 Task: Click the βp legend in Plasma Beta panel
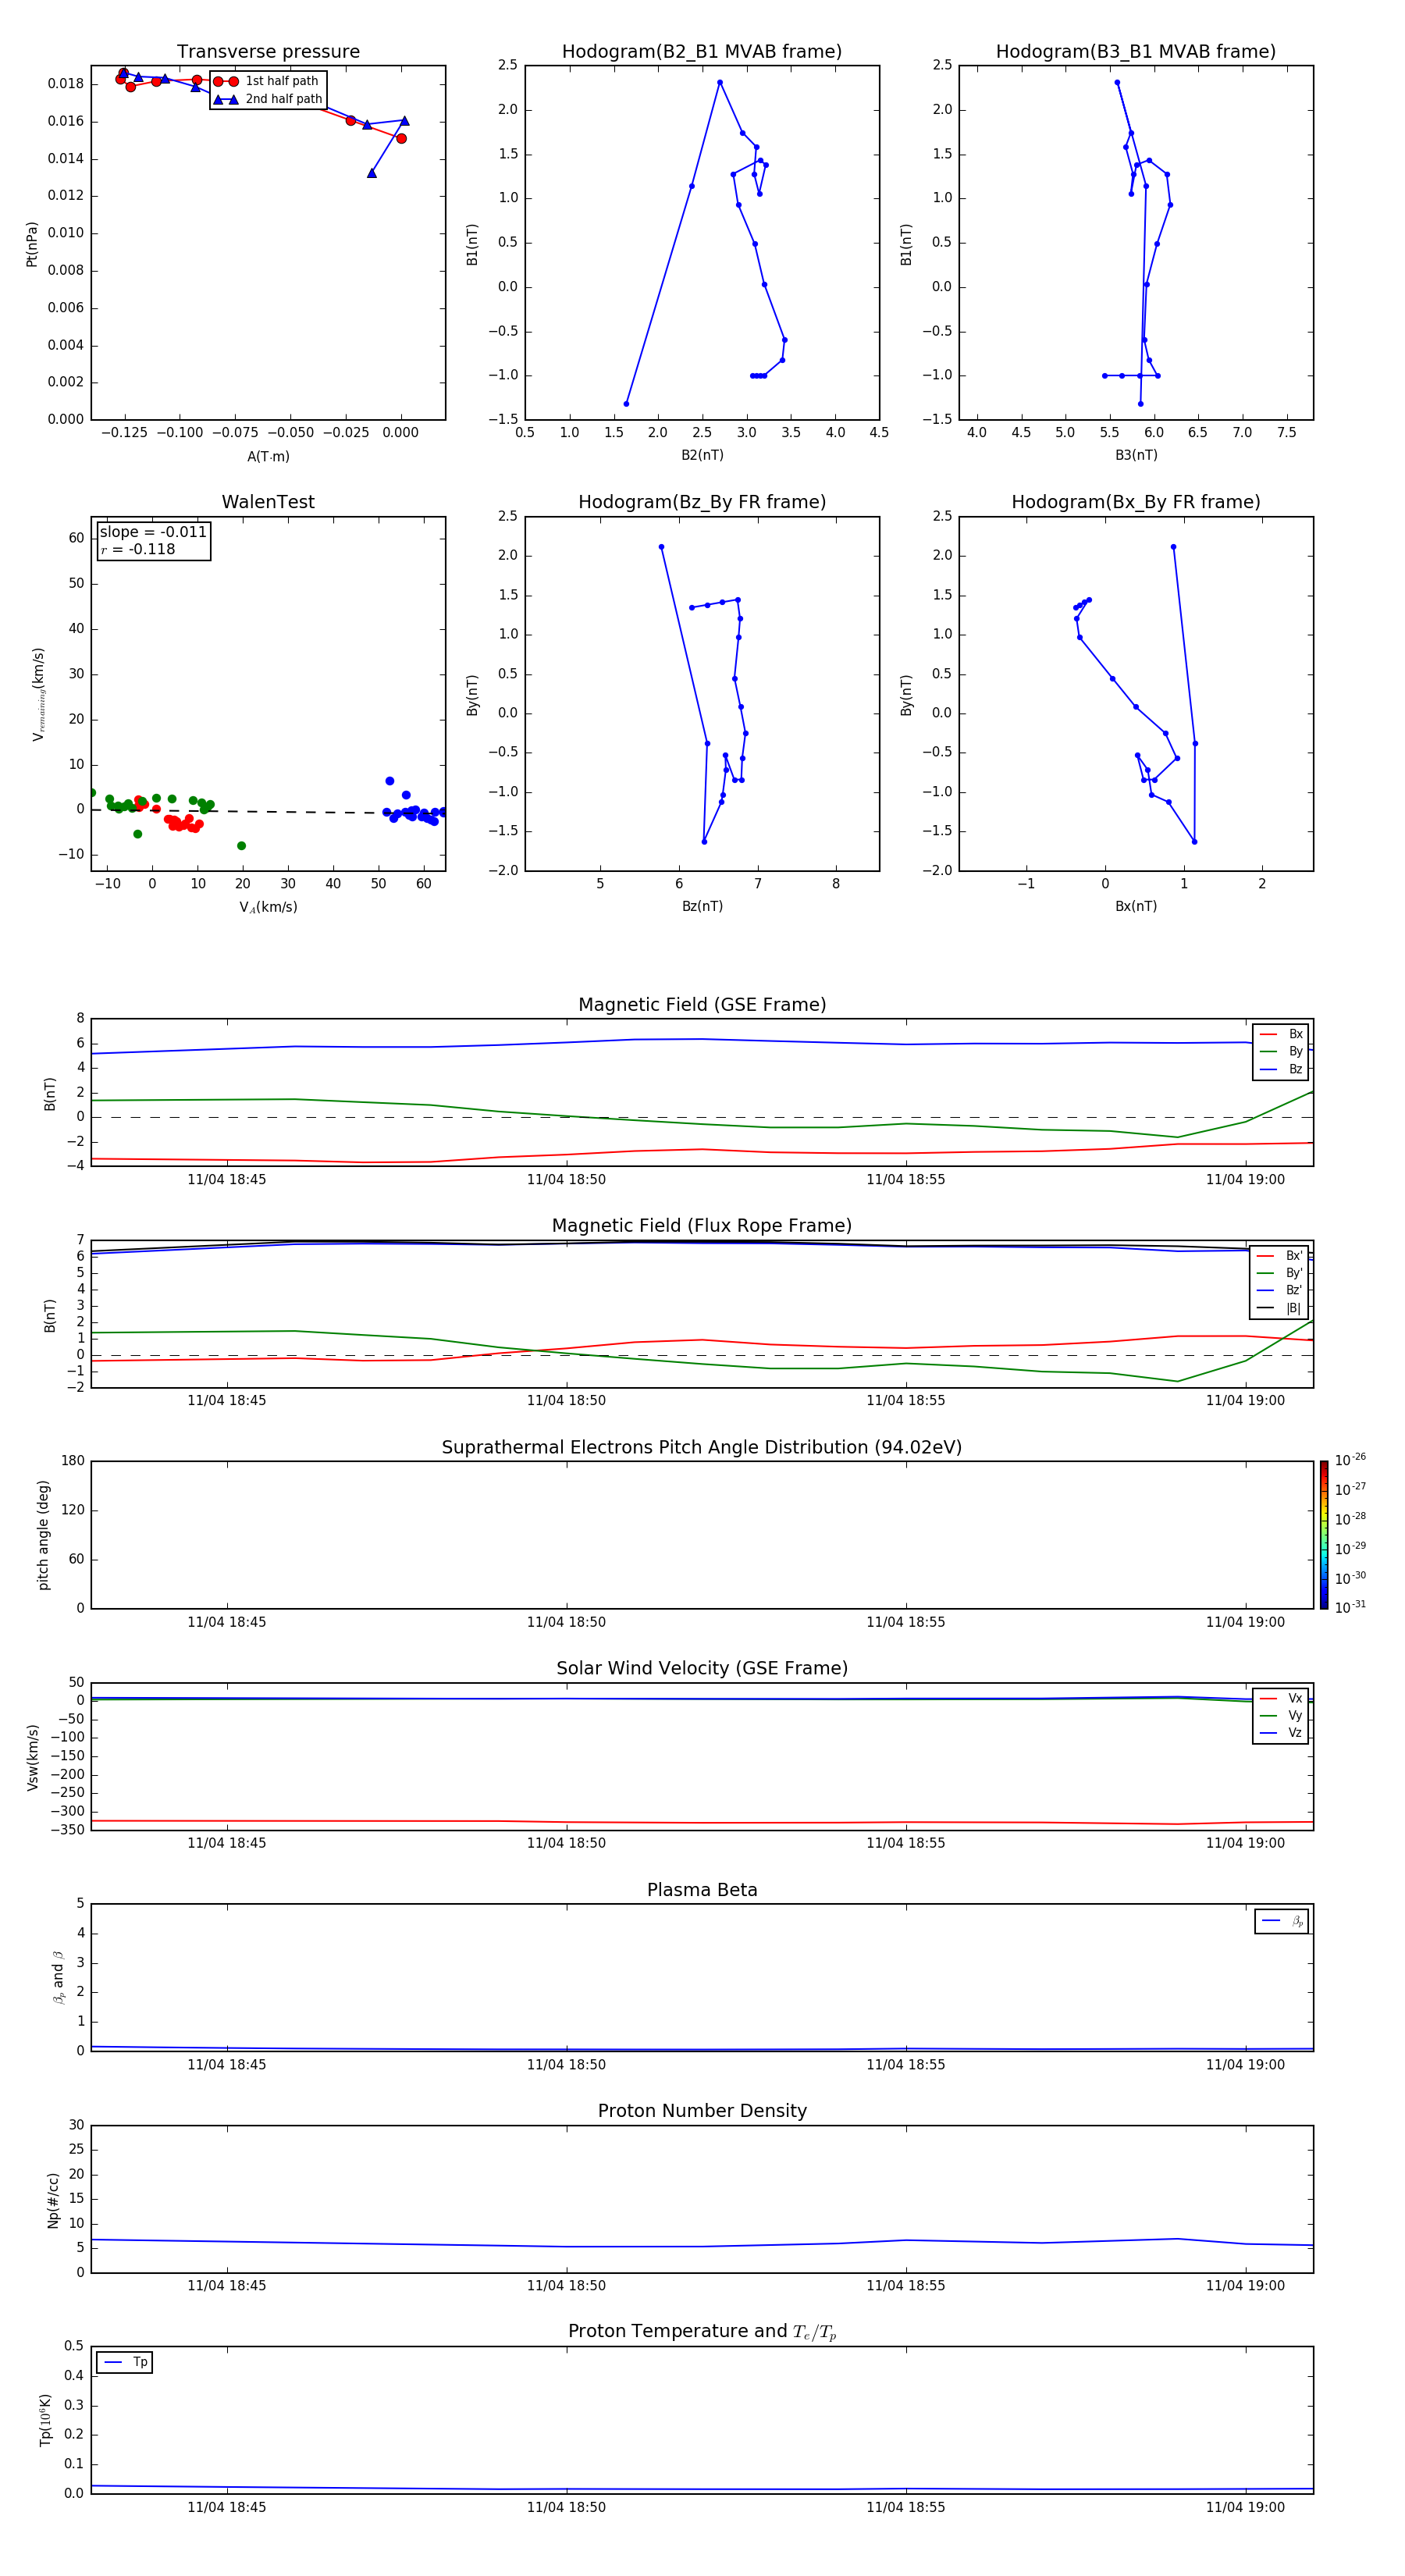click(1282, 1921)
